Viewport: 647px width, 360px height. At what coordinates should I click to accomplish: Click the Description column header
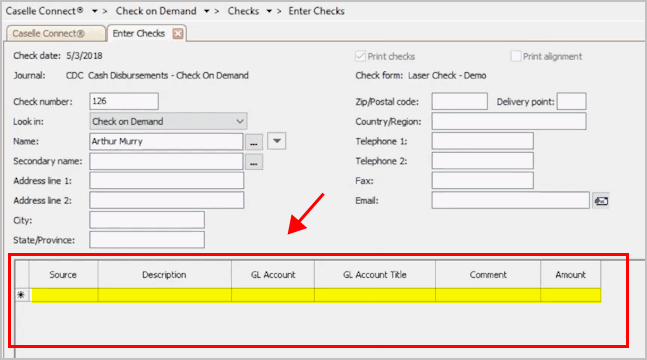coord(164,275)
